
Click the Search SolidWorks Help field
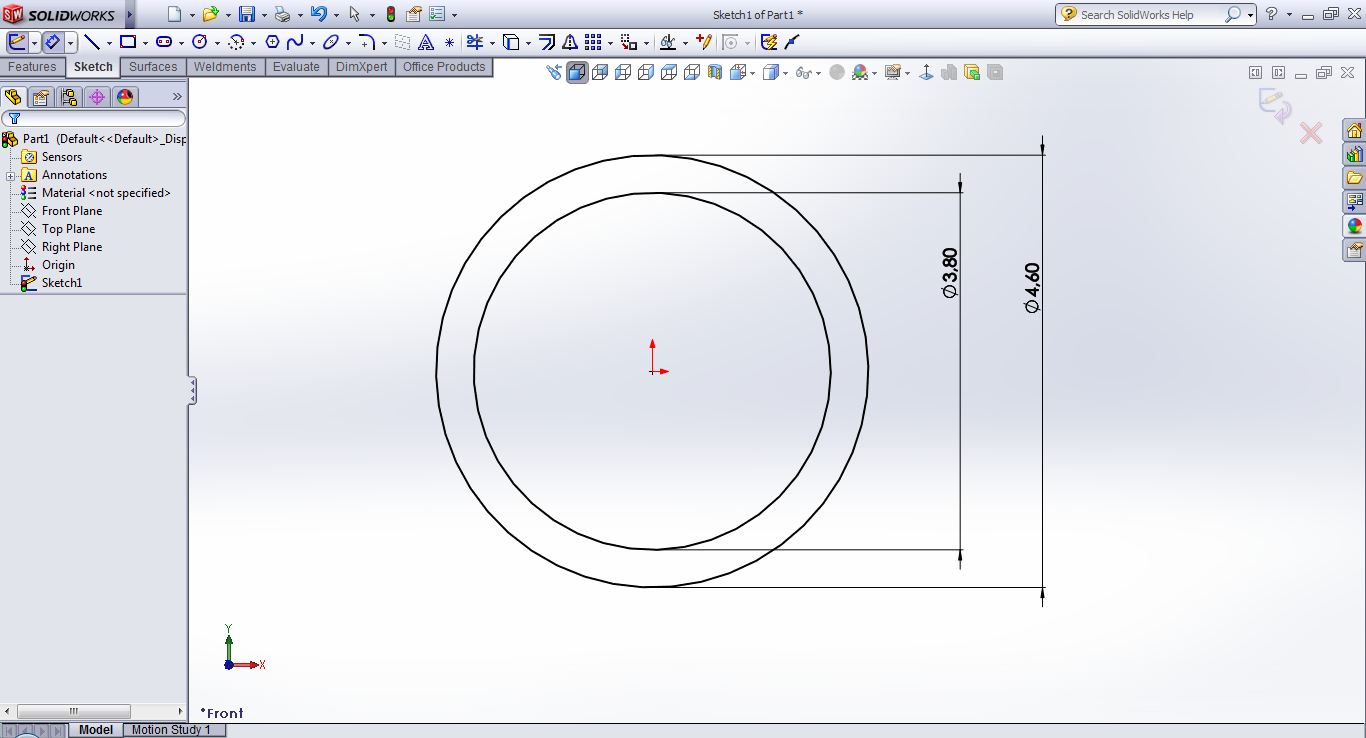(x=1150, y=15)
